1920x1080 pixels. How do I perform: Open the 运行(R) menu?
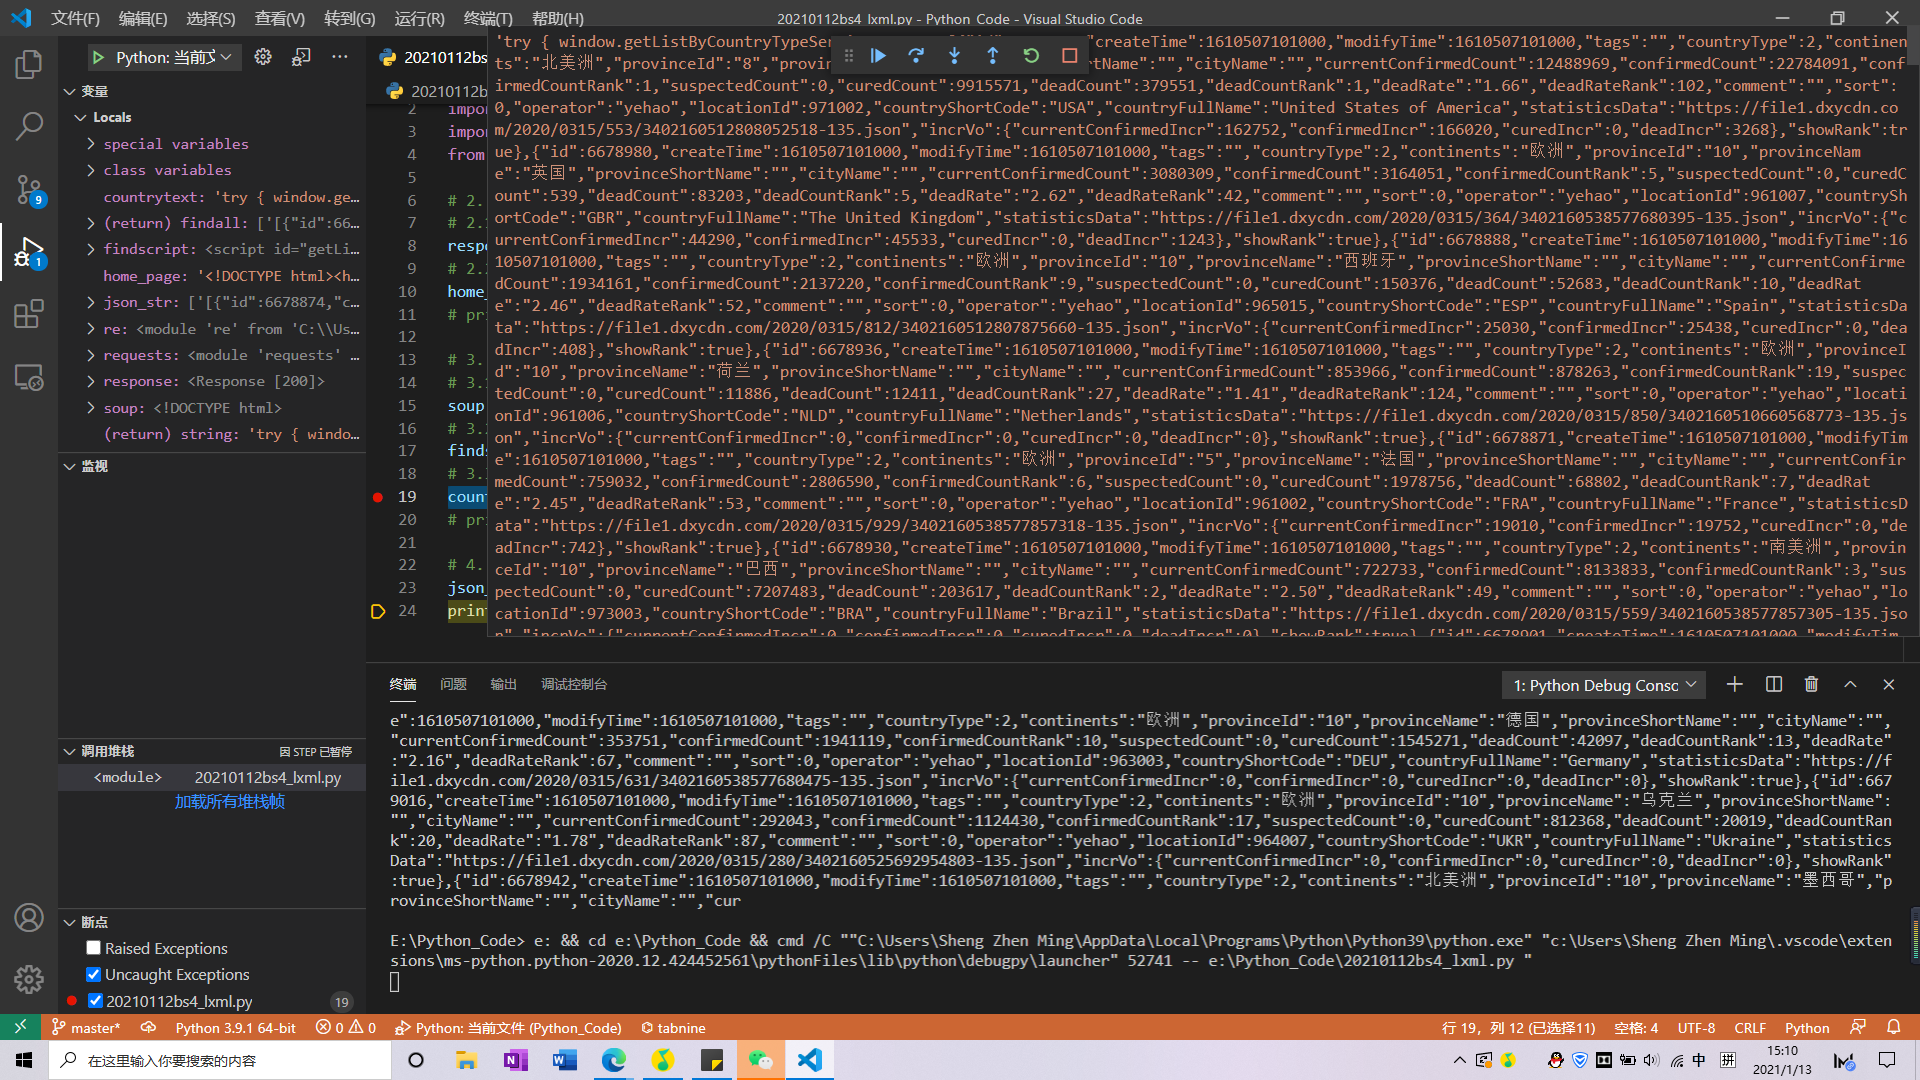[x=419, y=18]
